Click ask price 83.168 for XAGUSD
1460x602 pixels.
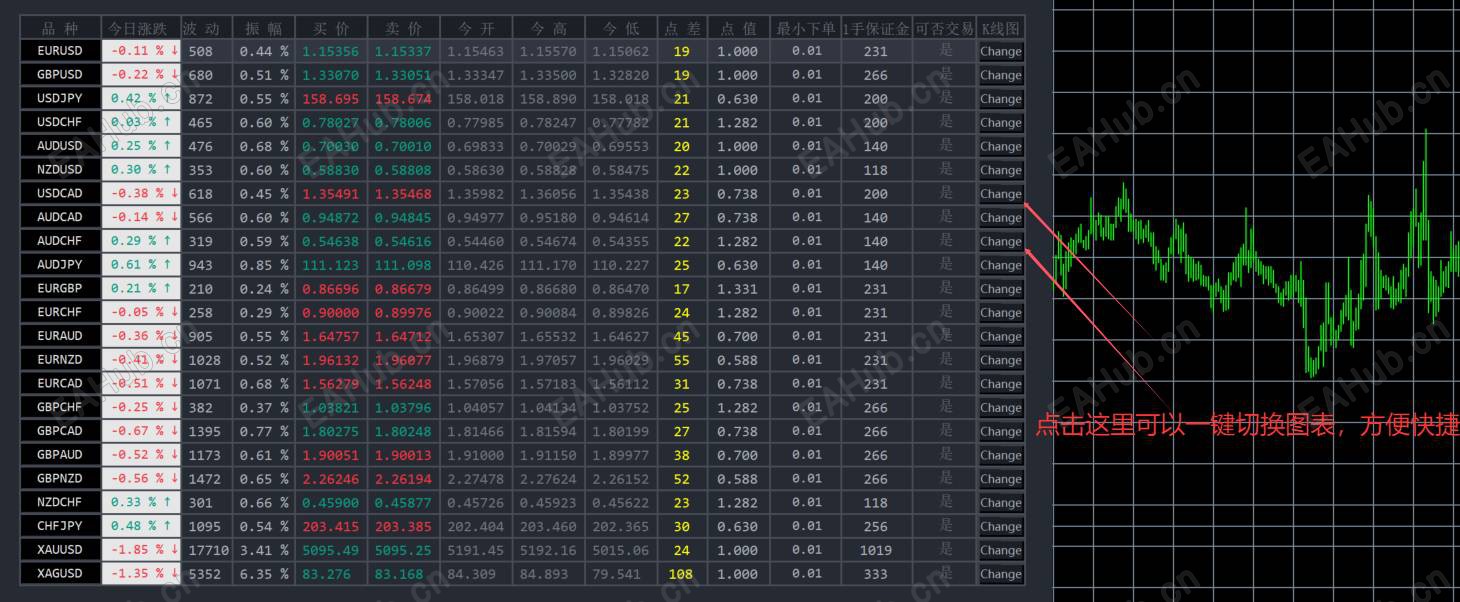click(x=403, y=574)
